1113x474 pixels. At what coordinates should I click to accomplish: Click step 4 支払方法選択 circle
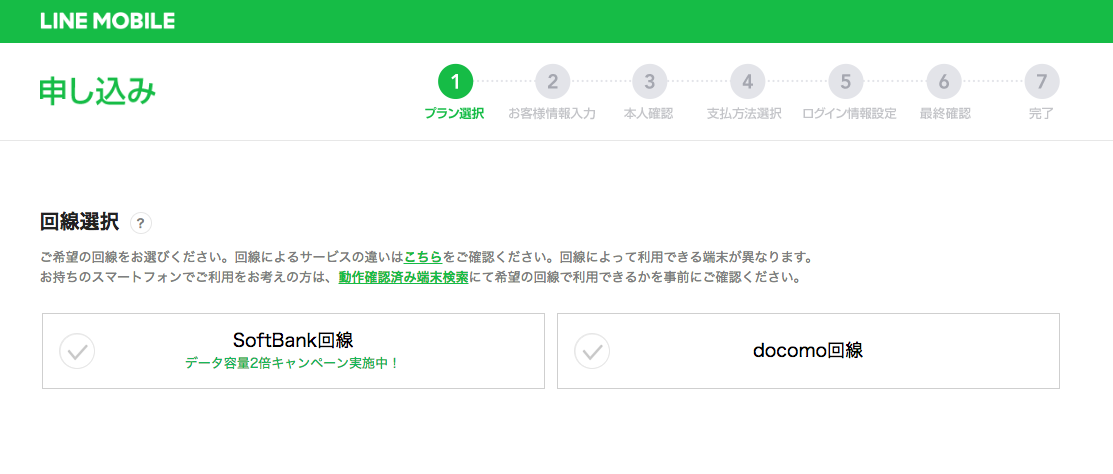pos(747,82)
